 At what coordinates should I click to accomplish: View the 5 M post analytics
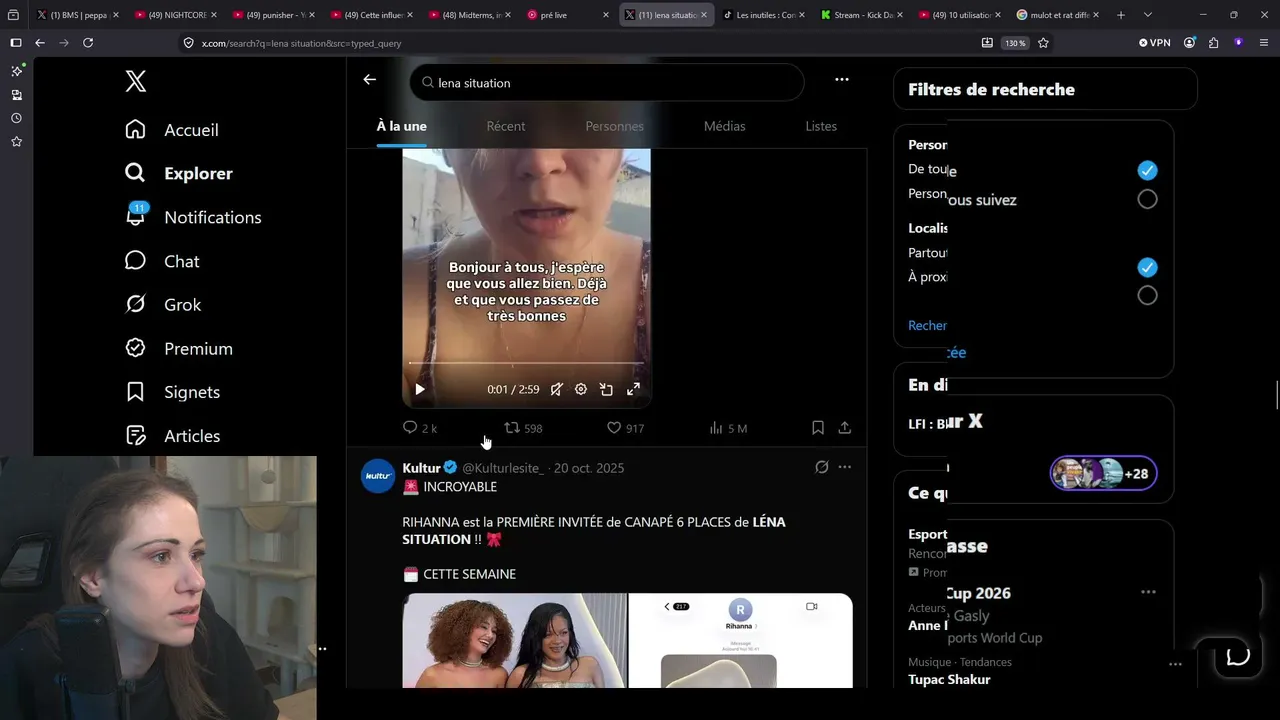pyautogui.click(x=728, y=428)
